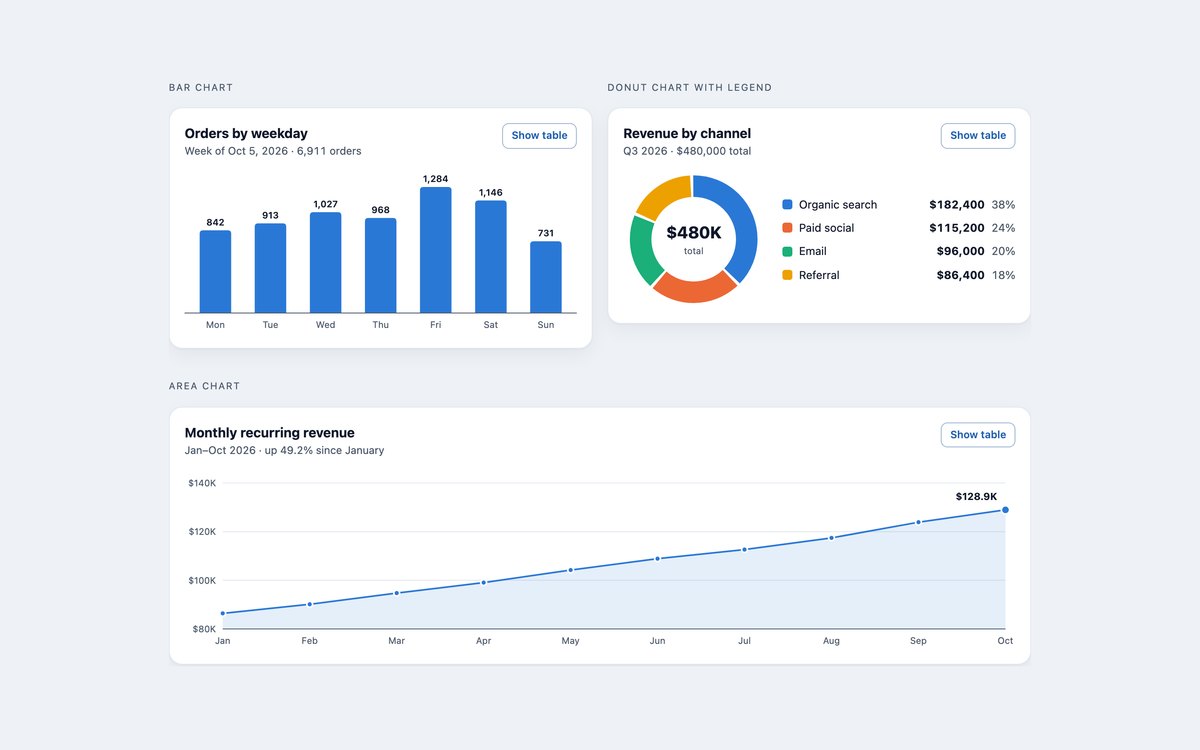Click the $100K y-axis label
1200x750 pixels.
202,581
